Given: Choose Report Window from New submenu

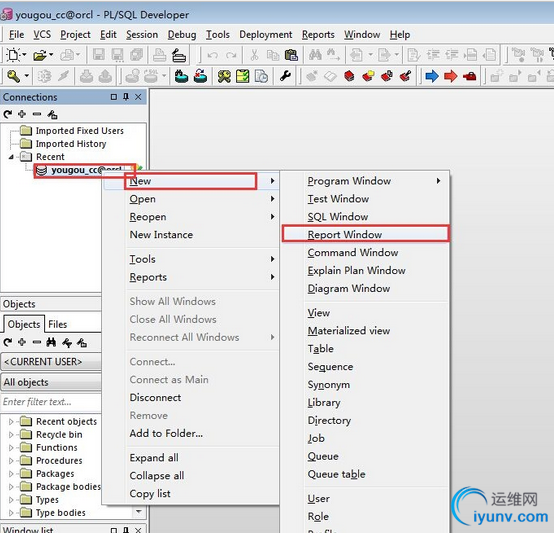Looking at the screenshot, I should [x=366, y=235].
